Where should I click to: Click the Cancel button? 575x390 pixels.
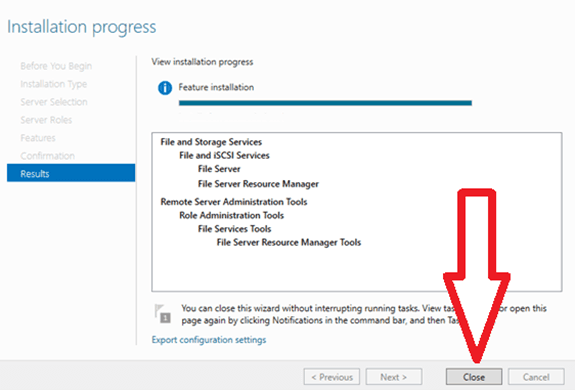pos(536,377)
